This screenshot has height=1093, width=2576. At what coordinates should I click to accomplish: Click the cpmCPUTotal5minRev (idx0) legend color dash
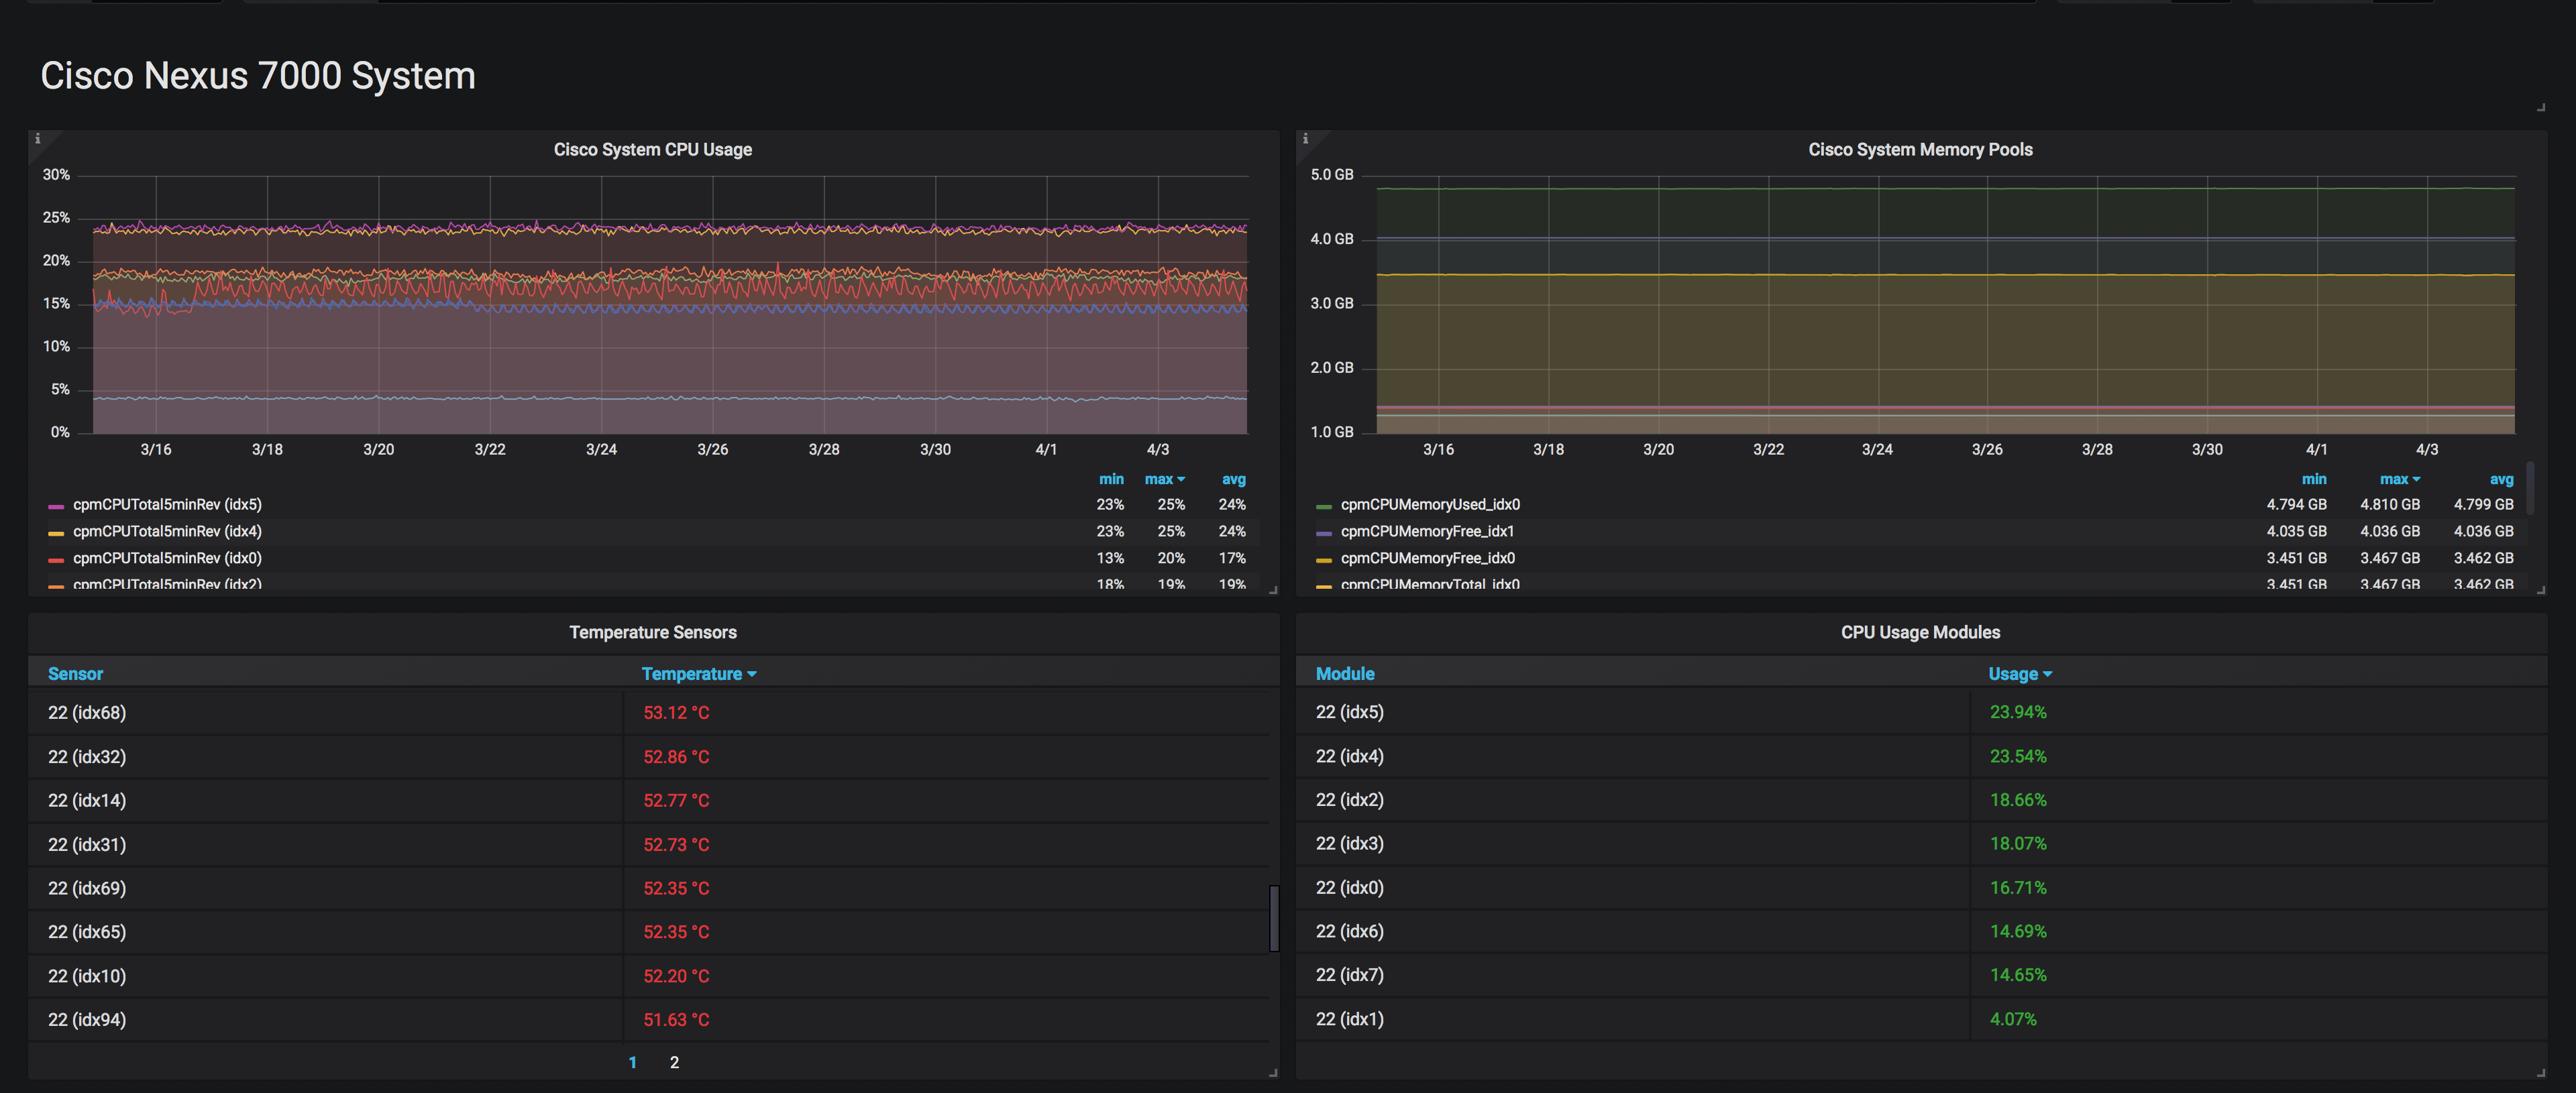pos(56,560)
